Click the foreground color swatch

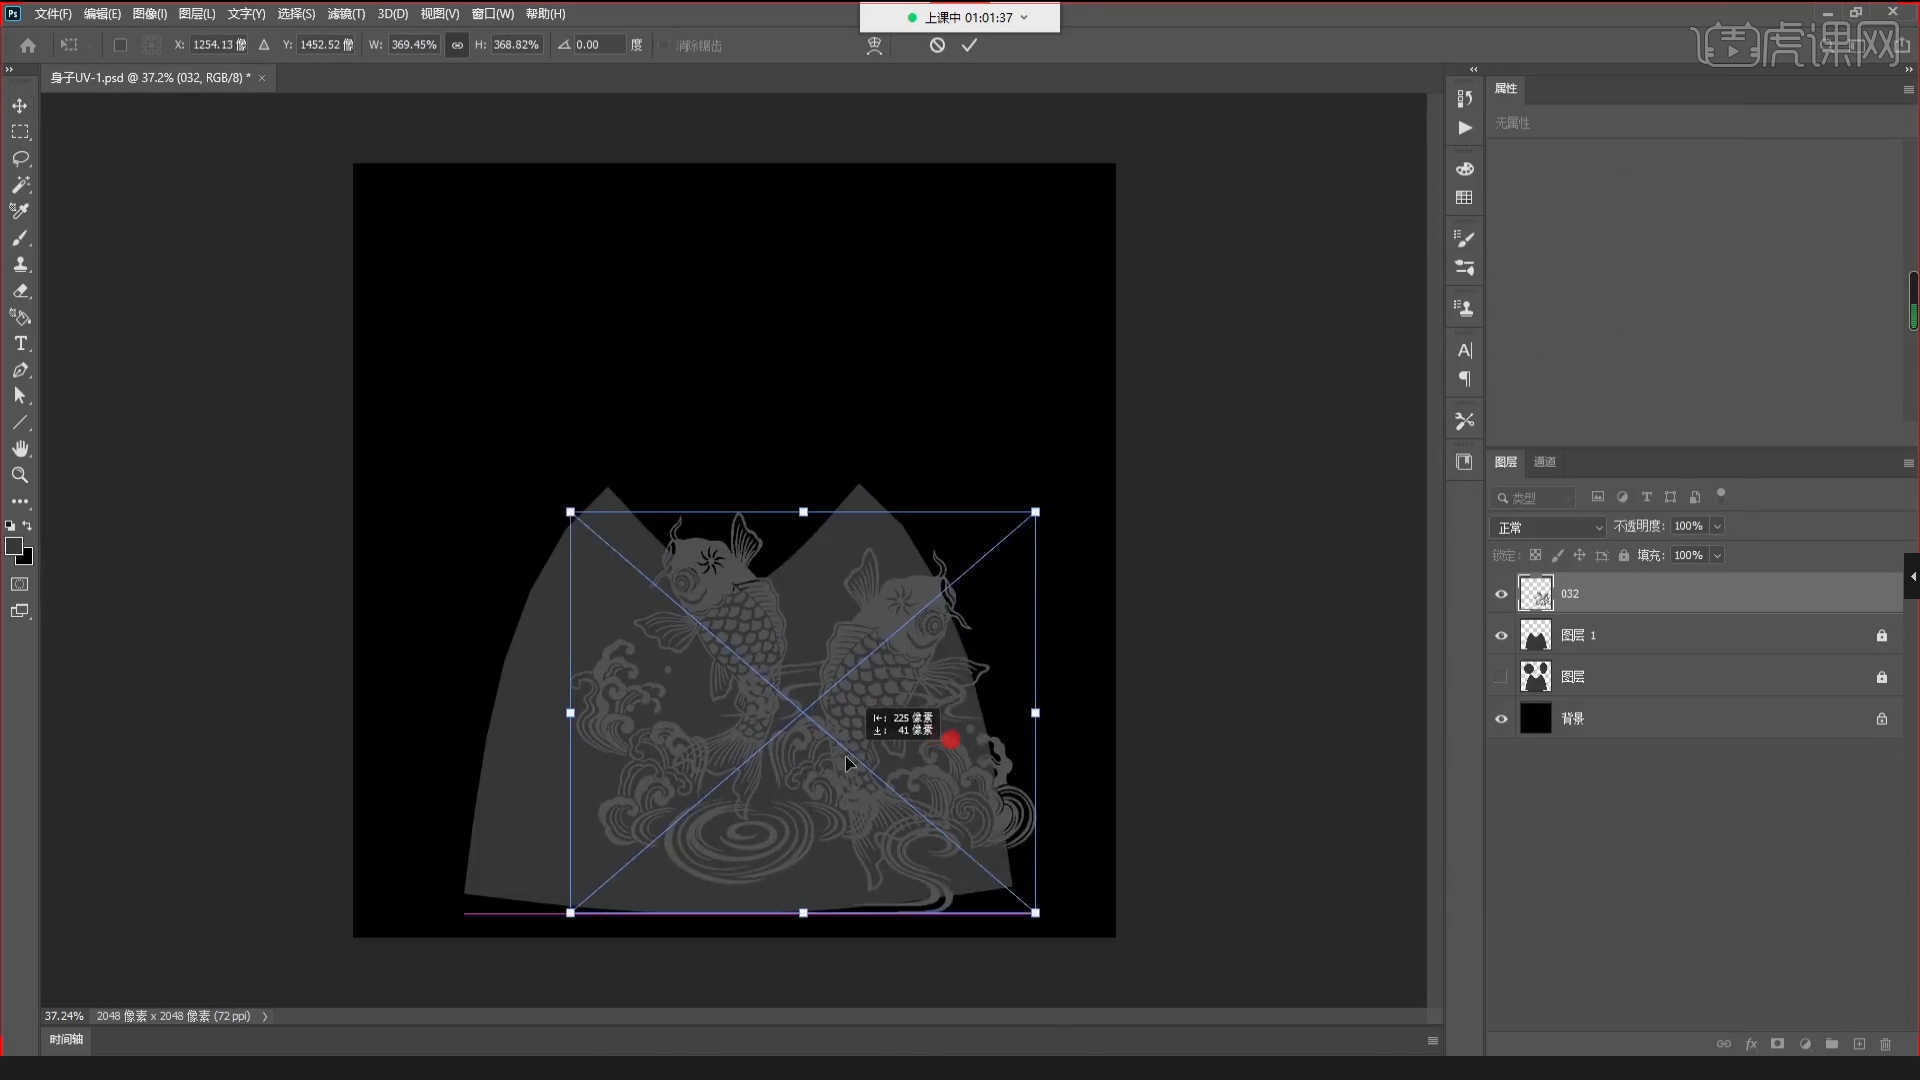coord(14,546)
